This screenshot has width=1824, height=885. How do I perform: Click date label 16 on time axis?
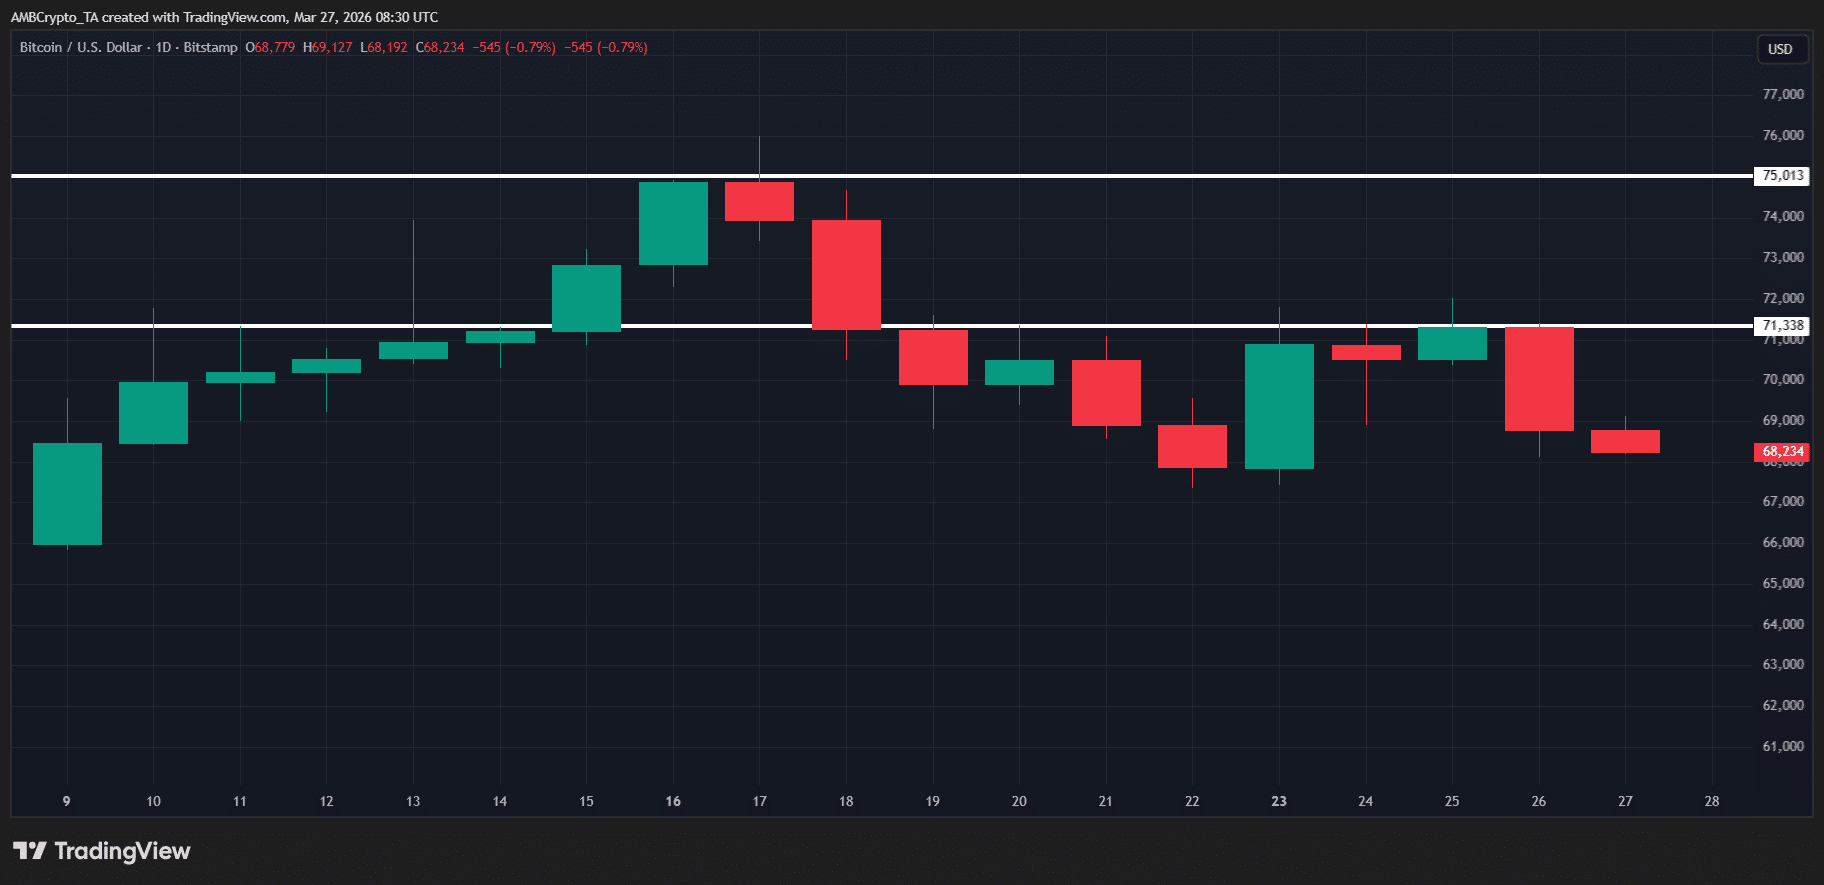pos(673,801)
